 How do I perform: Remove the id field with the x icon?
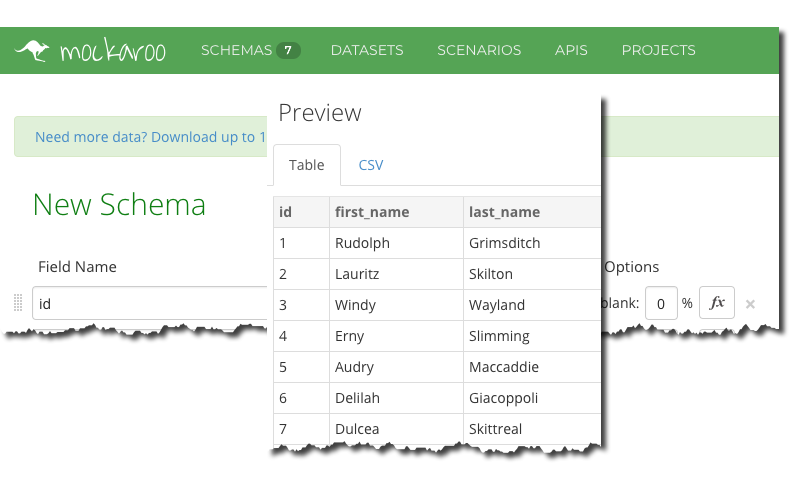click(x=750, y=304)
